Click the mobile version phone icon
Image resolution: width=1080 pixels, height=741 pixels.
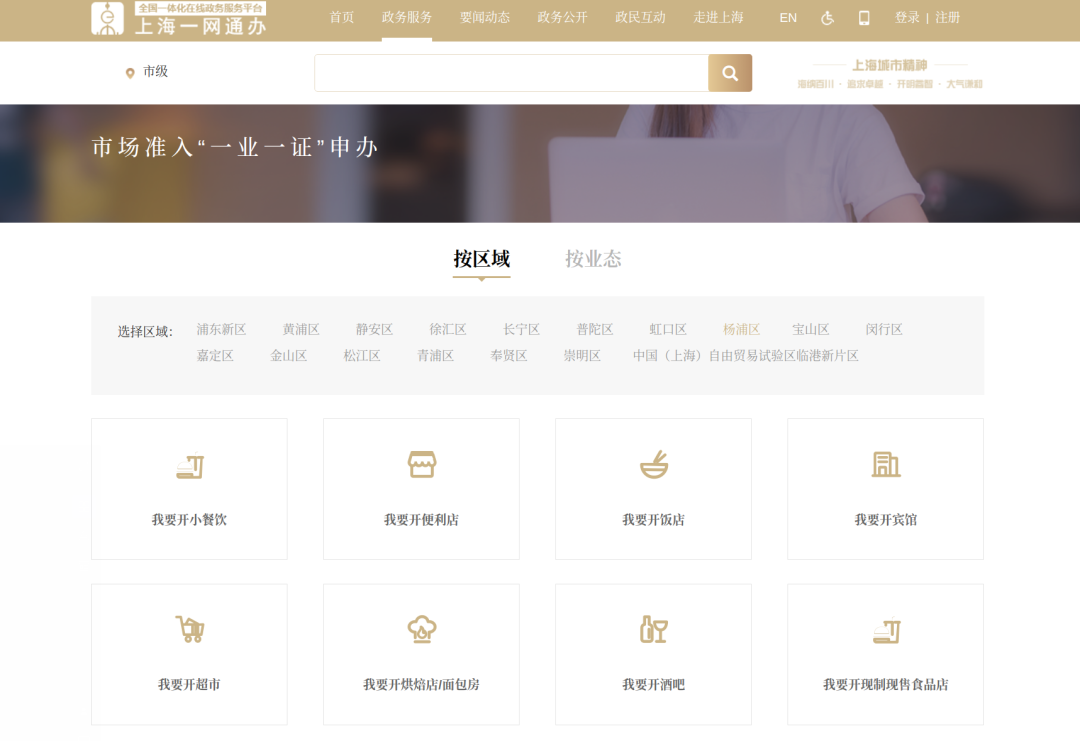point(866,17)
